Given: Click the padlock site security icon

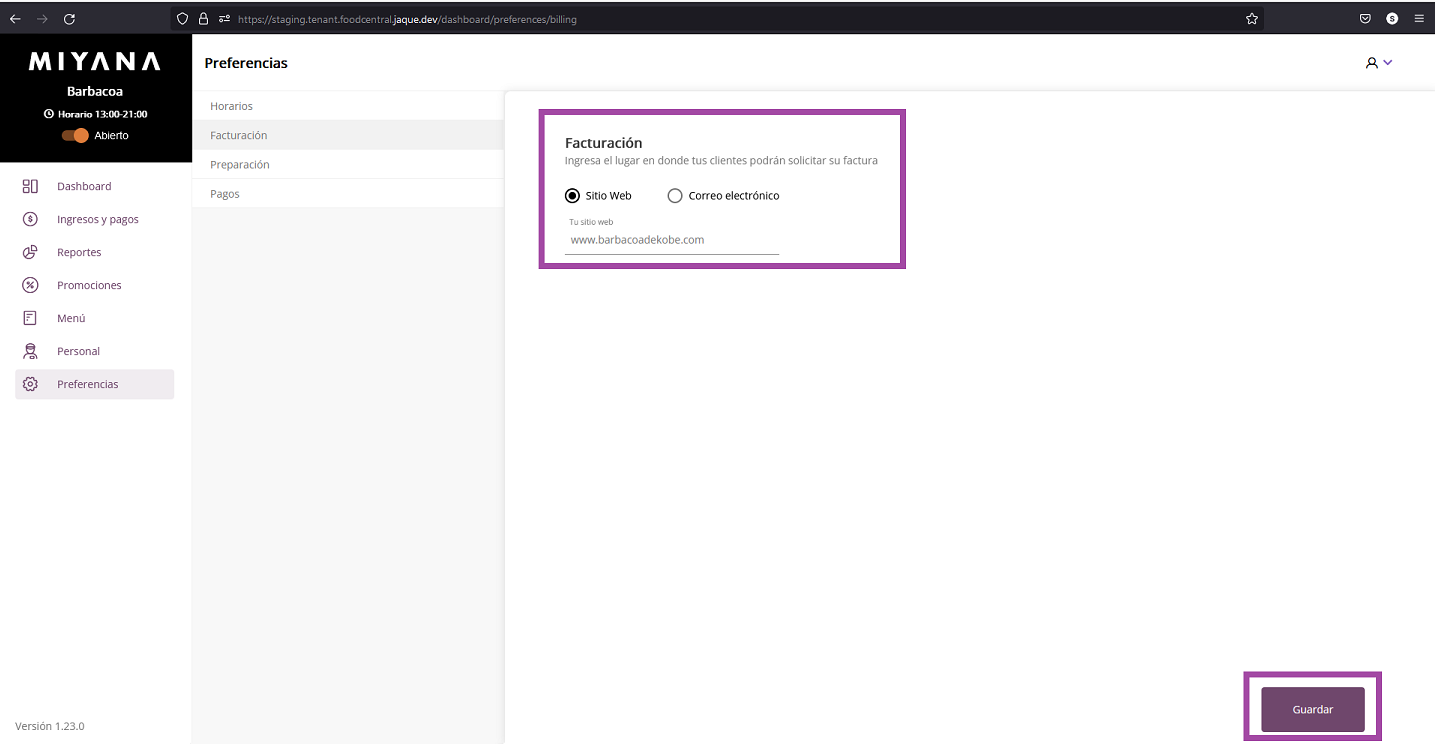Looking at the screenshot, I should click(203, 19).
